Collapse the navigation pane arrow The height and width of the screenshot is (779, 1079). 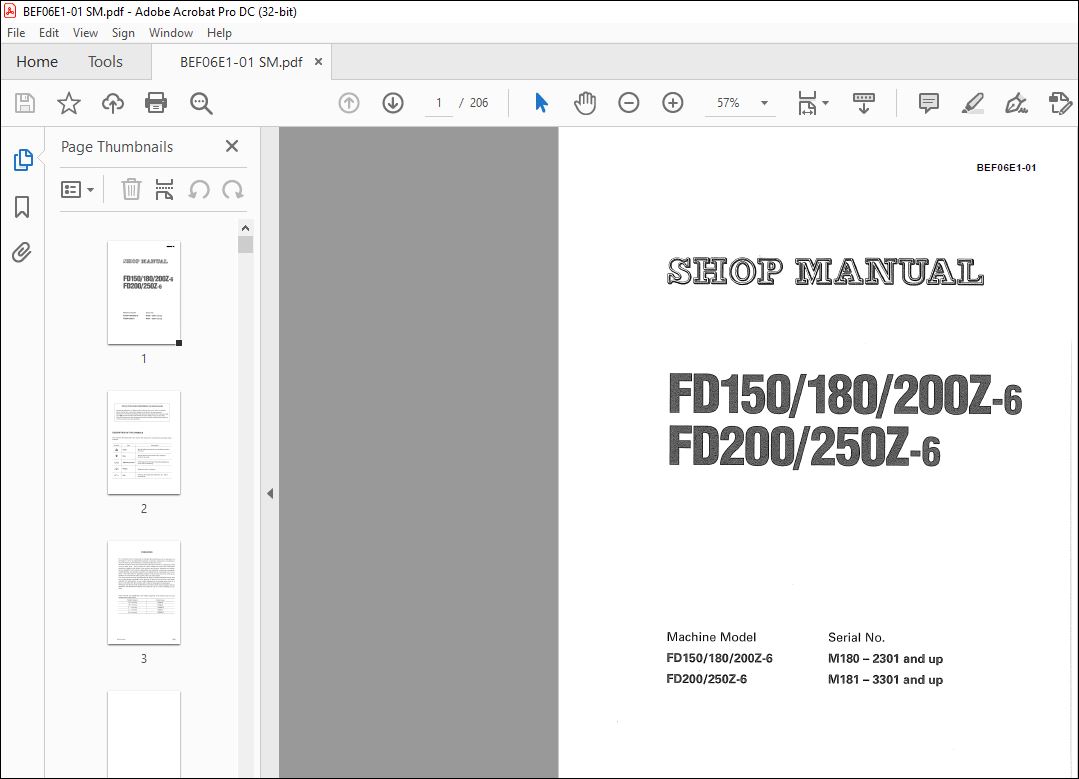(270, 493)
